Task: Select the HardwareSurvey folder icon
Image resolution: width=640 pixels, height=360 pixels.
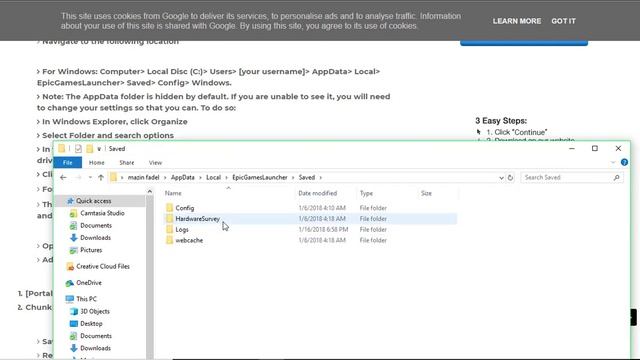Action: pyautogui.click(x=170, y=219)
